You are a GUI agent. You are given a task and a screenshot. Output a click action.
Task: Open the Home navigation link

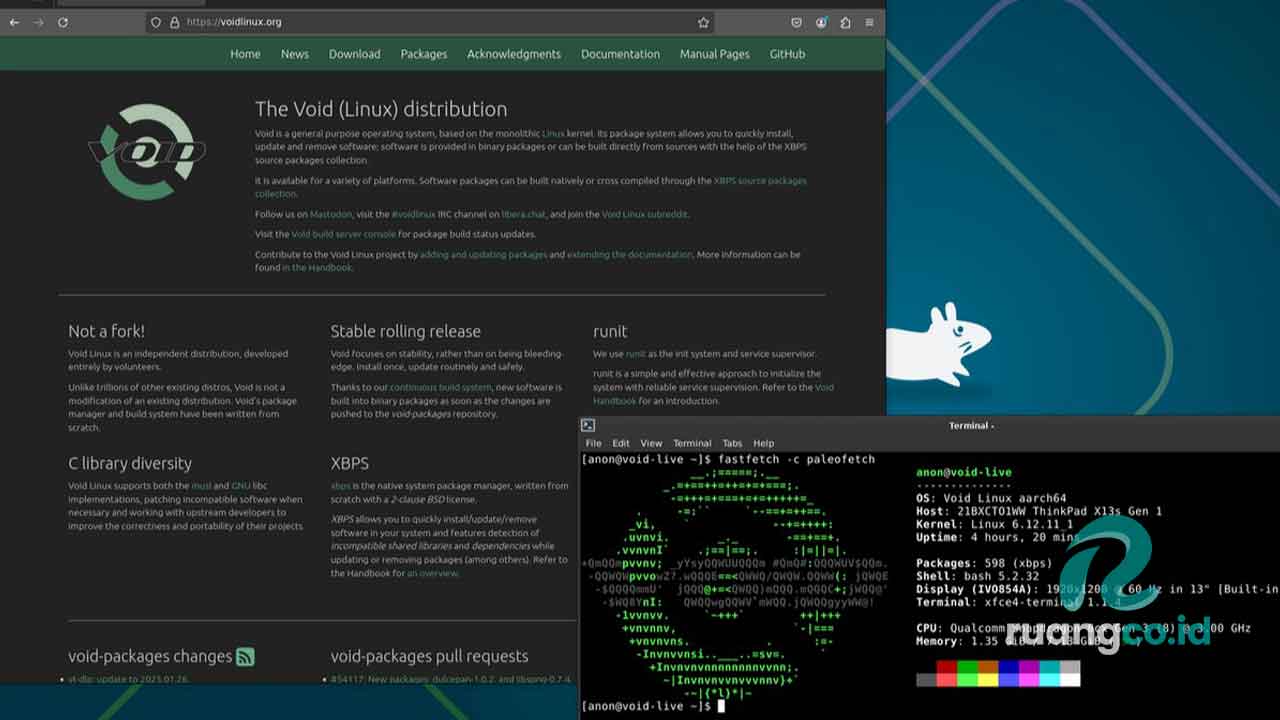pos(245,54)
